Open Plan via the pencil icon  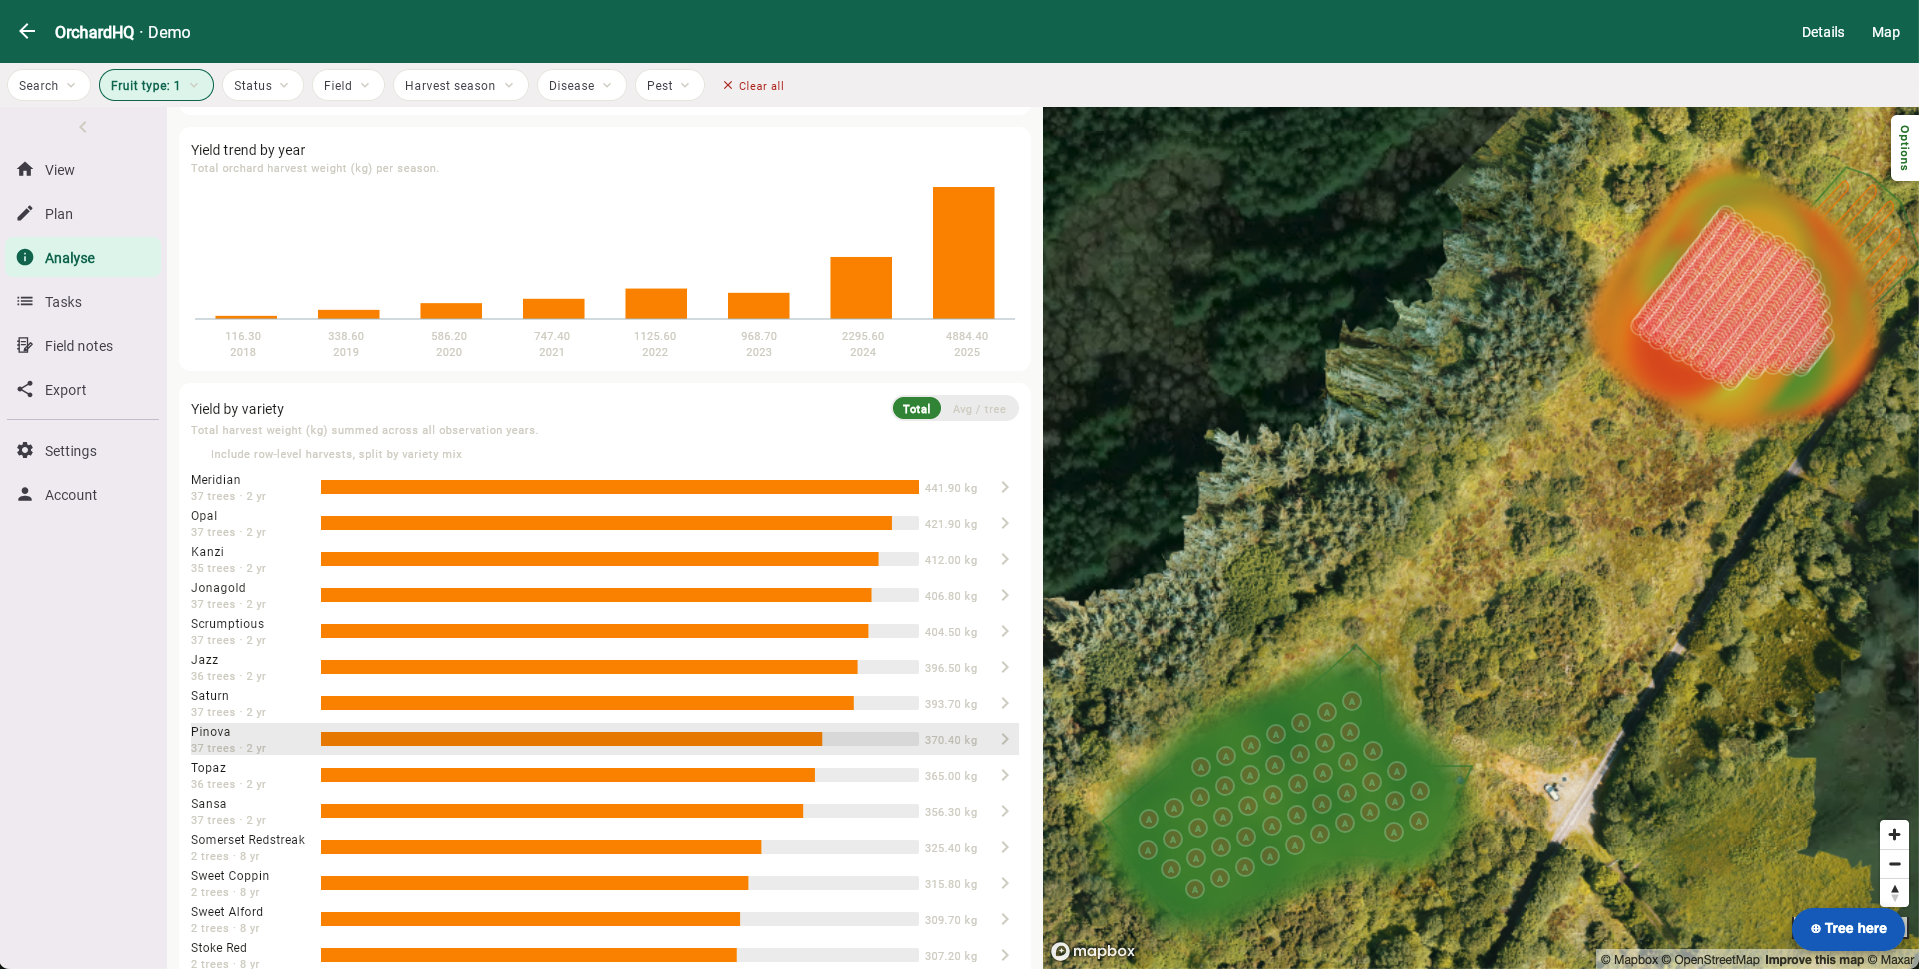(25, 214)
